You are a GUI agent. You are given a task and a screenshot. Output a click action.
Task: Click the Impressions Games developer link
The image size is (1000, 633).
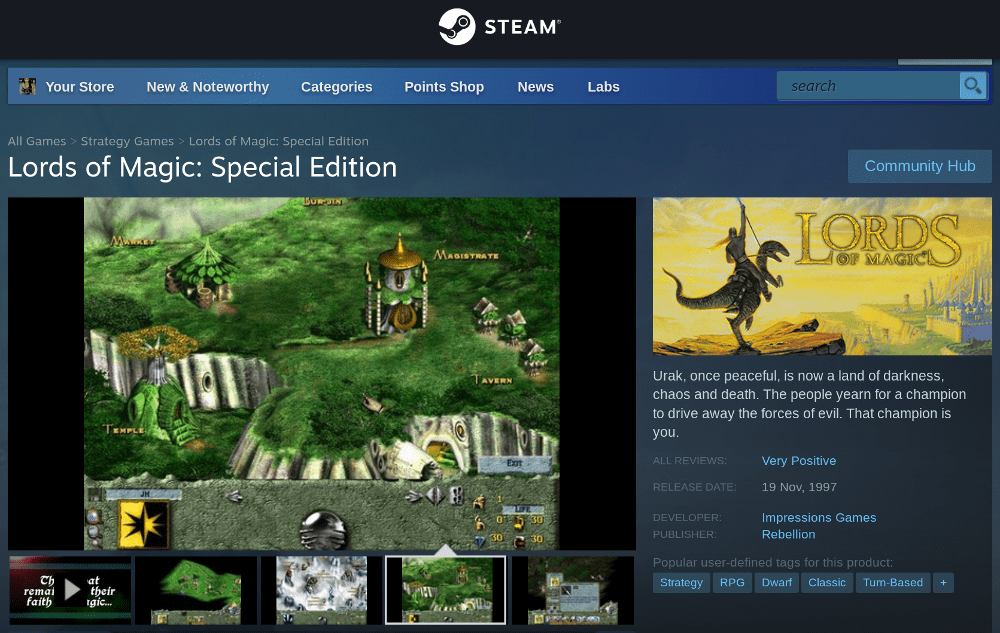pyautogui.click(x=818, y=517)
